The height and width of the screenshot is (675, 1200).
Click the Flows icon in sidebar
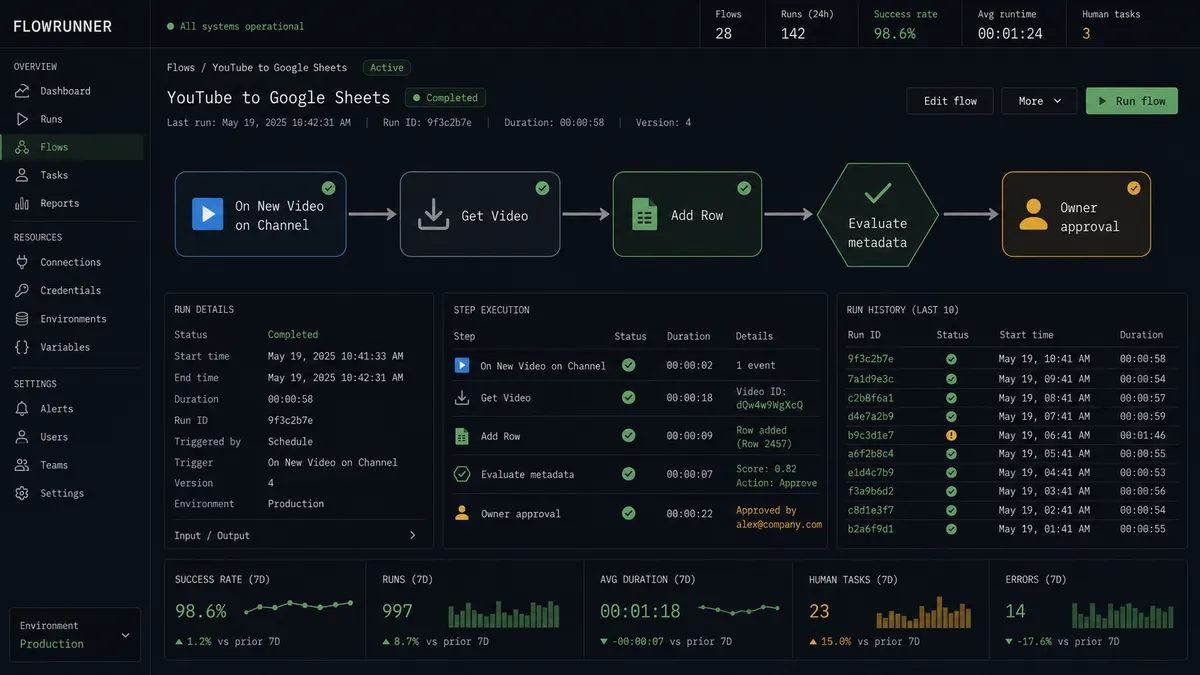(x=22, y=147)
